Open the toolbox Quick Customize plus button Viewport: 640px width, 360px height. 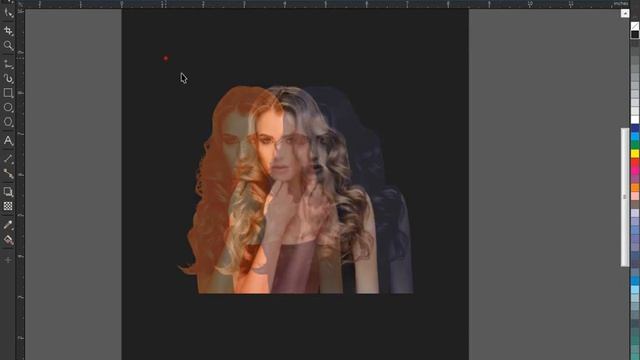point(8,260)
